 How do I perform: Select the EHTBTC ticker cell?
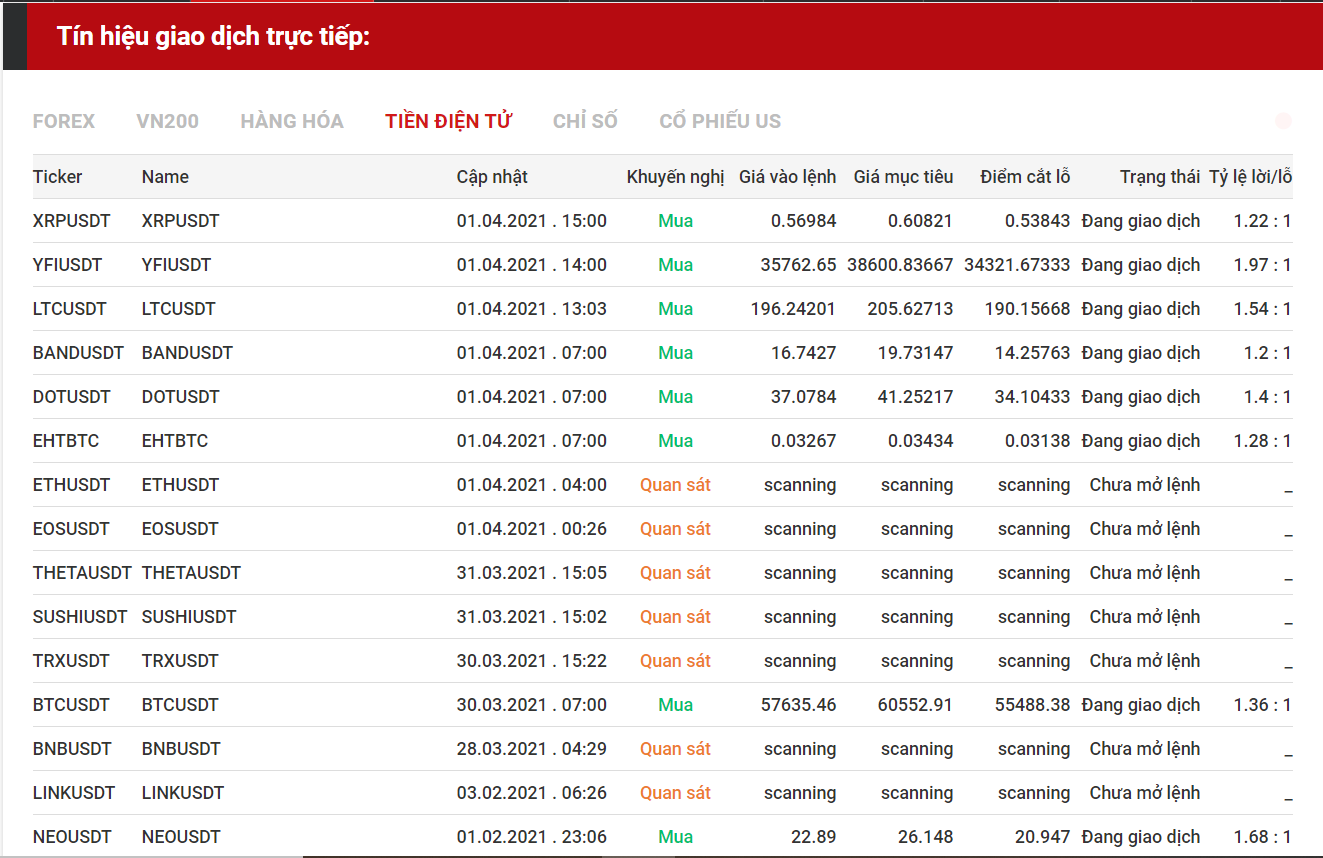[66, 441]
